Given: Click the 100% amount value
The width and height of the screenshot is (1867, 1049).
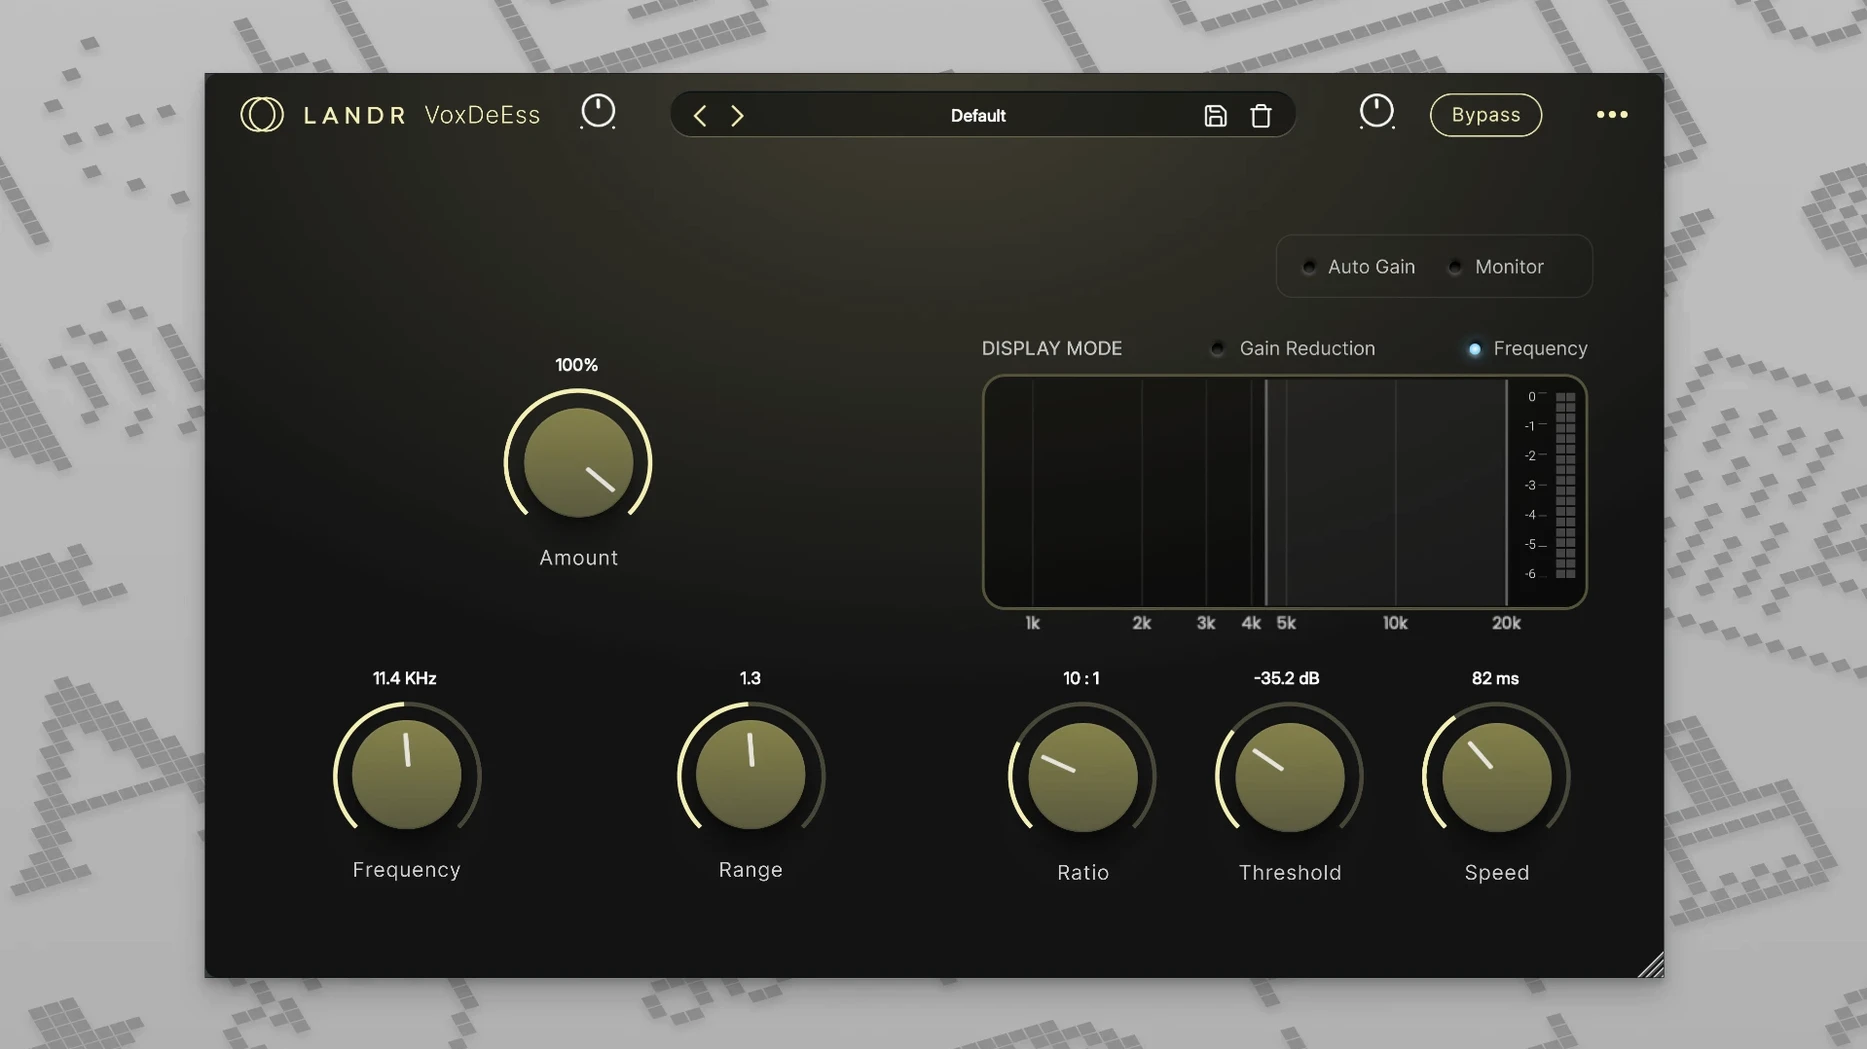Looking at the screenshot, I should 577,366.
